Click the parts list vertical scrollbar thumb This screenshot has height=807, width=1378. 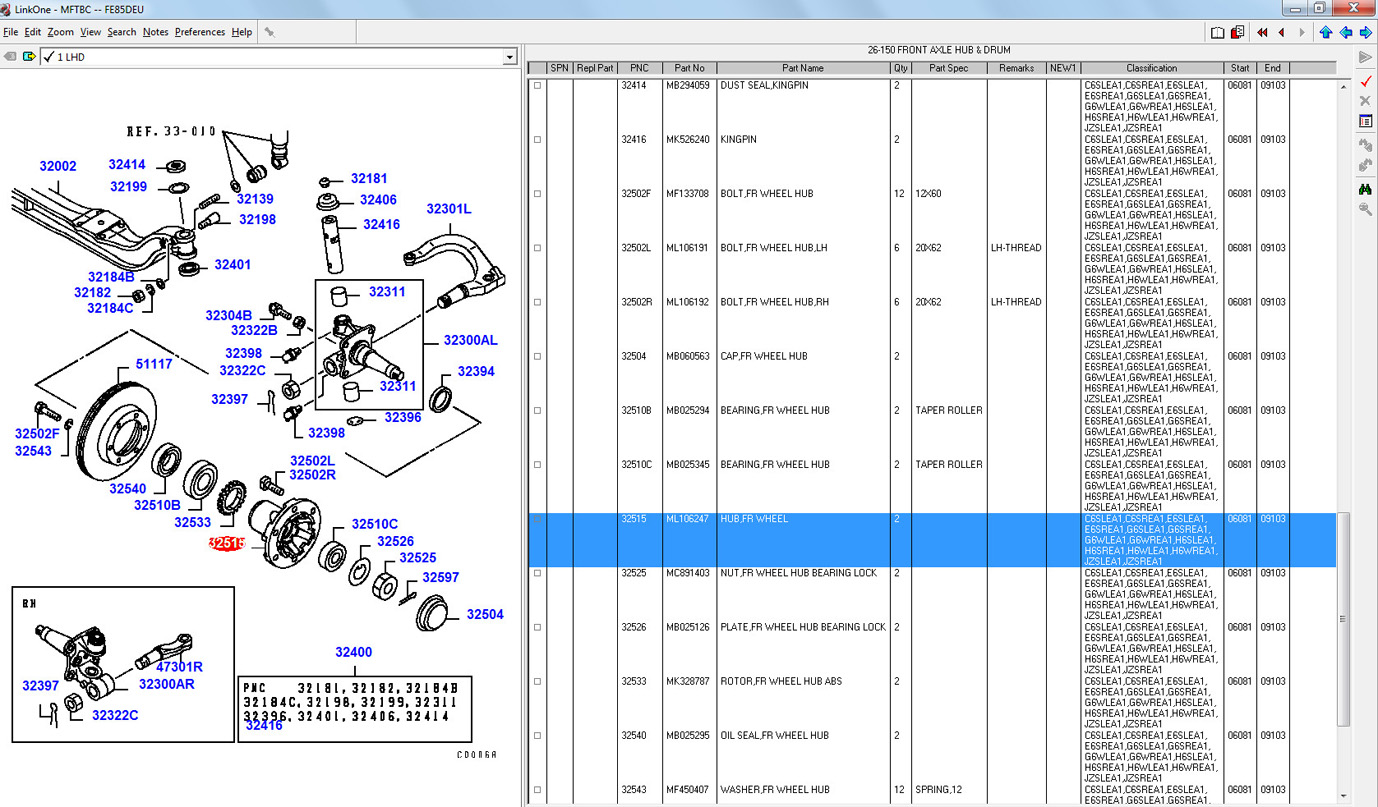click(x=1343, y=620)
